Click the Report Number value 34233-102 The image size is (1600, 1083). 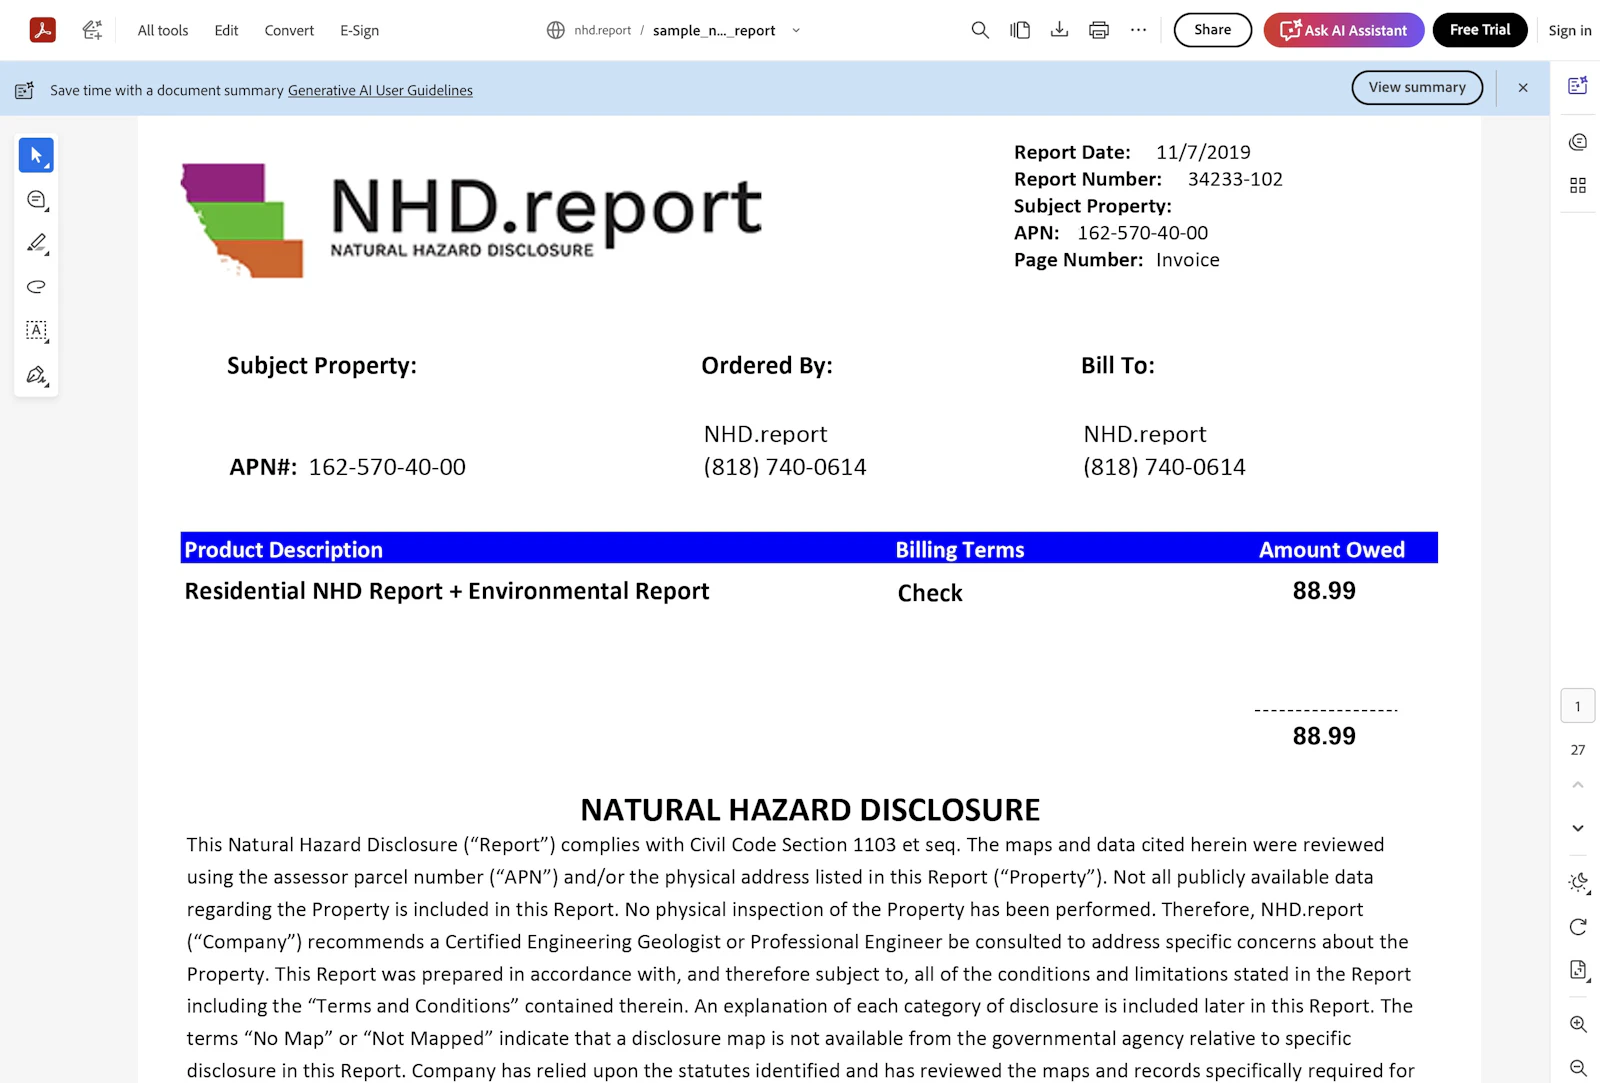coord(1235,179)
